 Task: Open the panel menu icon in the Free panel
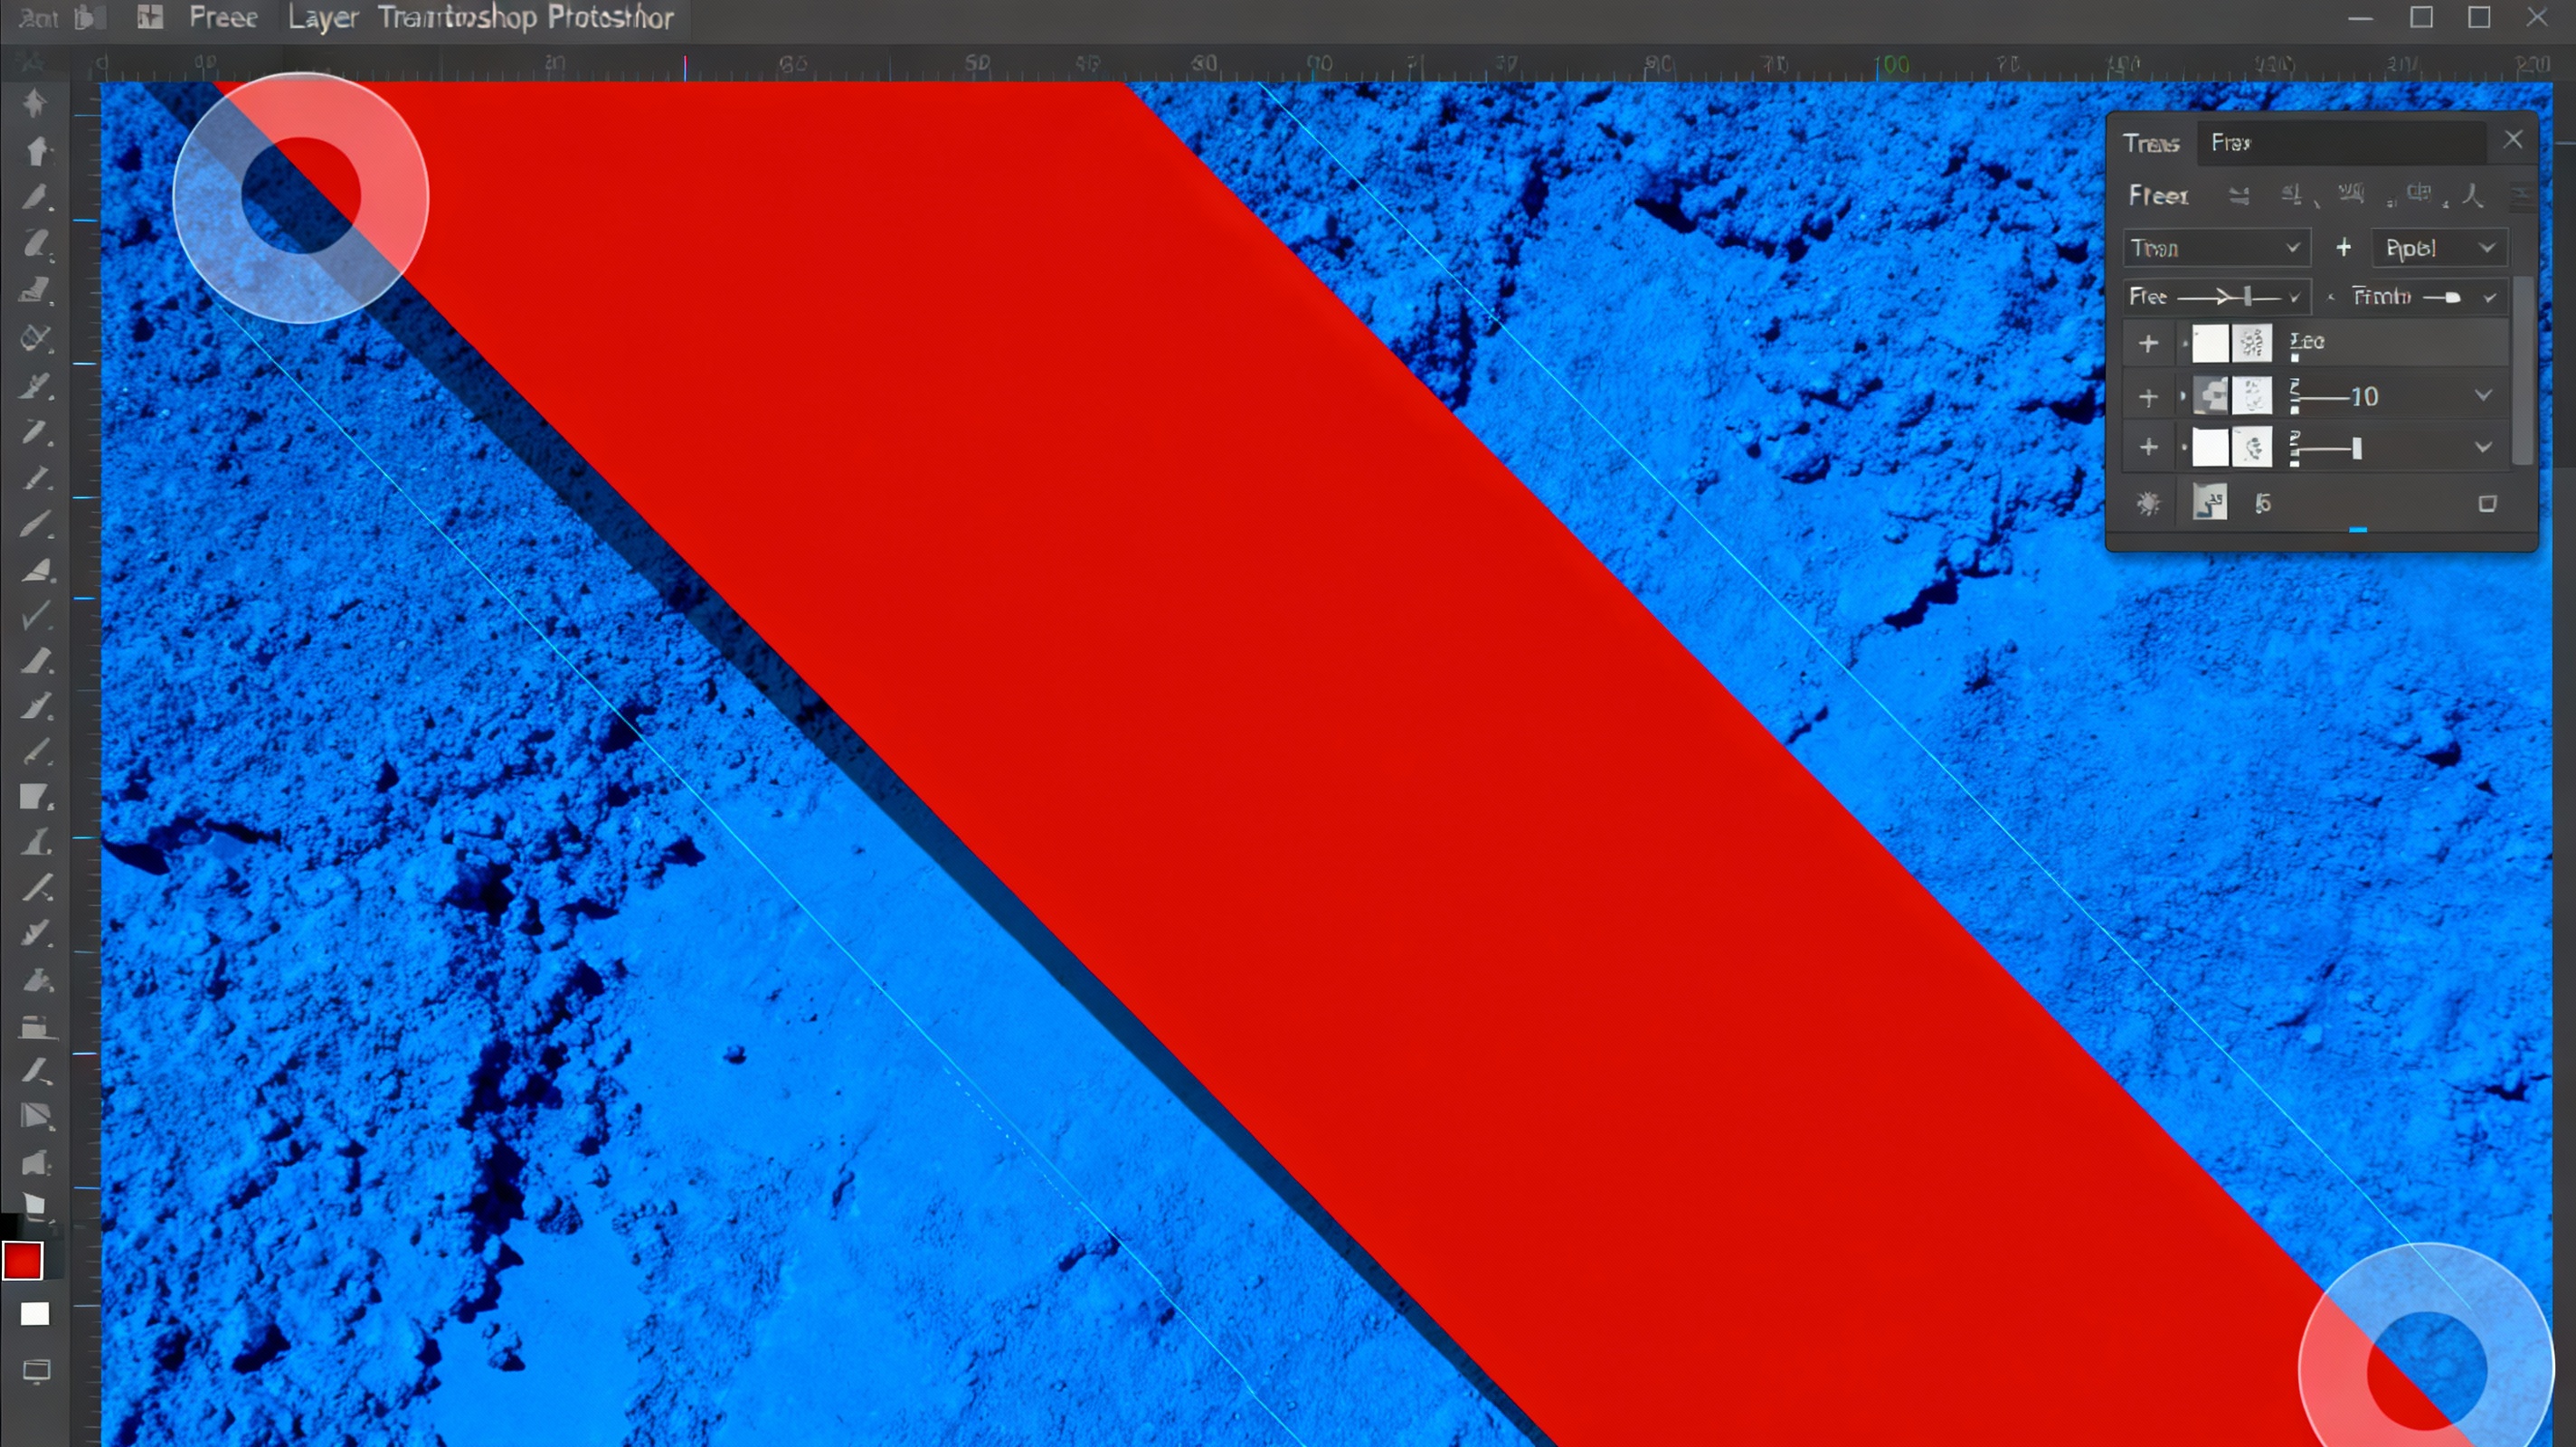coord(2520,197)
